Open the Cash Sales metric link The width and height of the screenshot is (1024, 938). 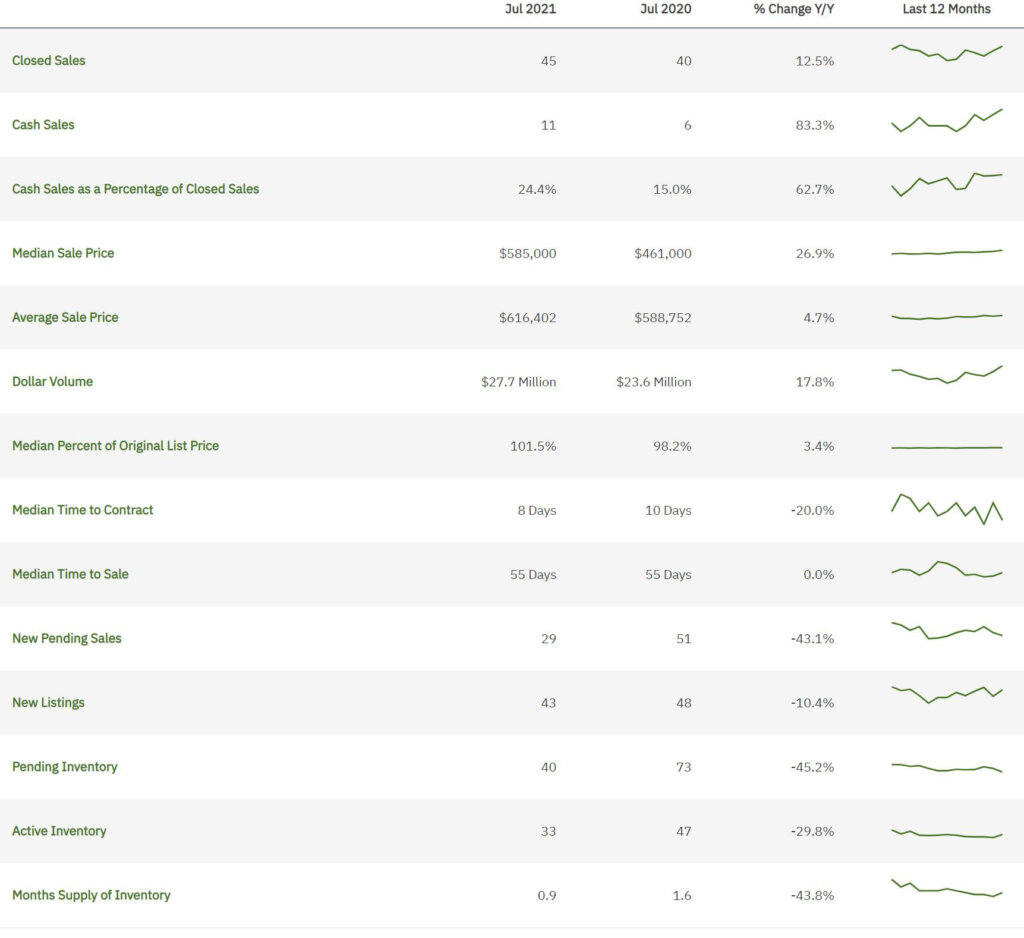pyautogui.click(x=43, y=125)
